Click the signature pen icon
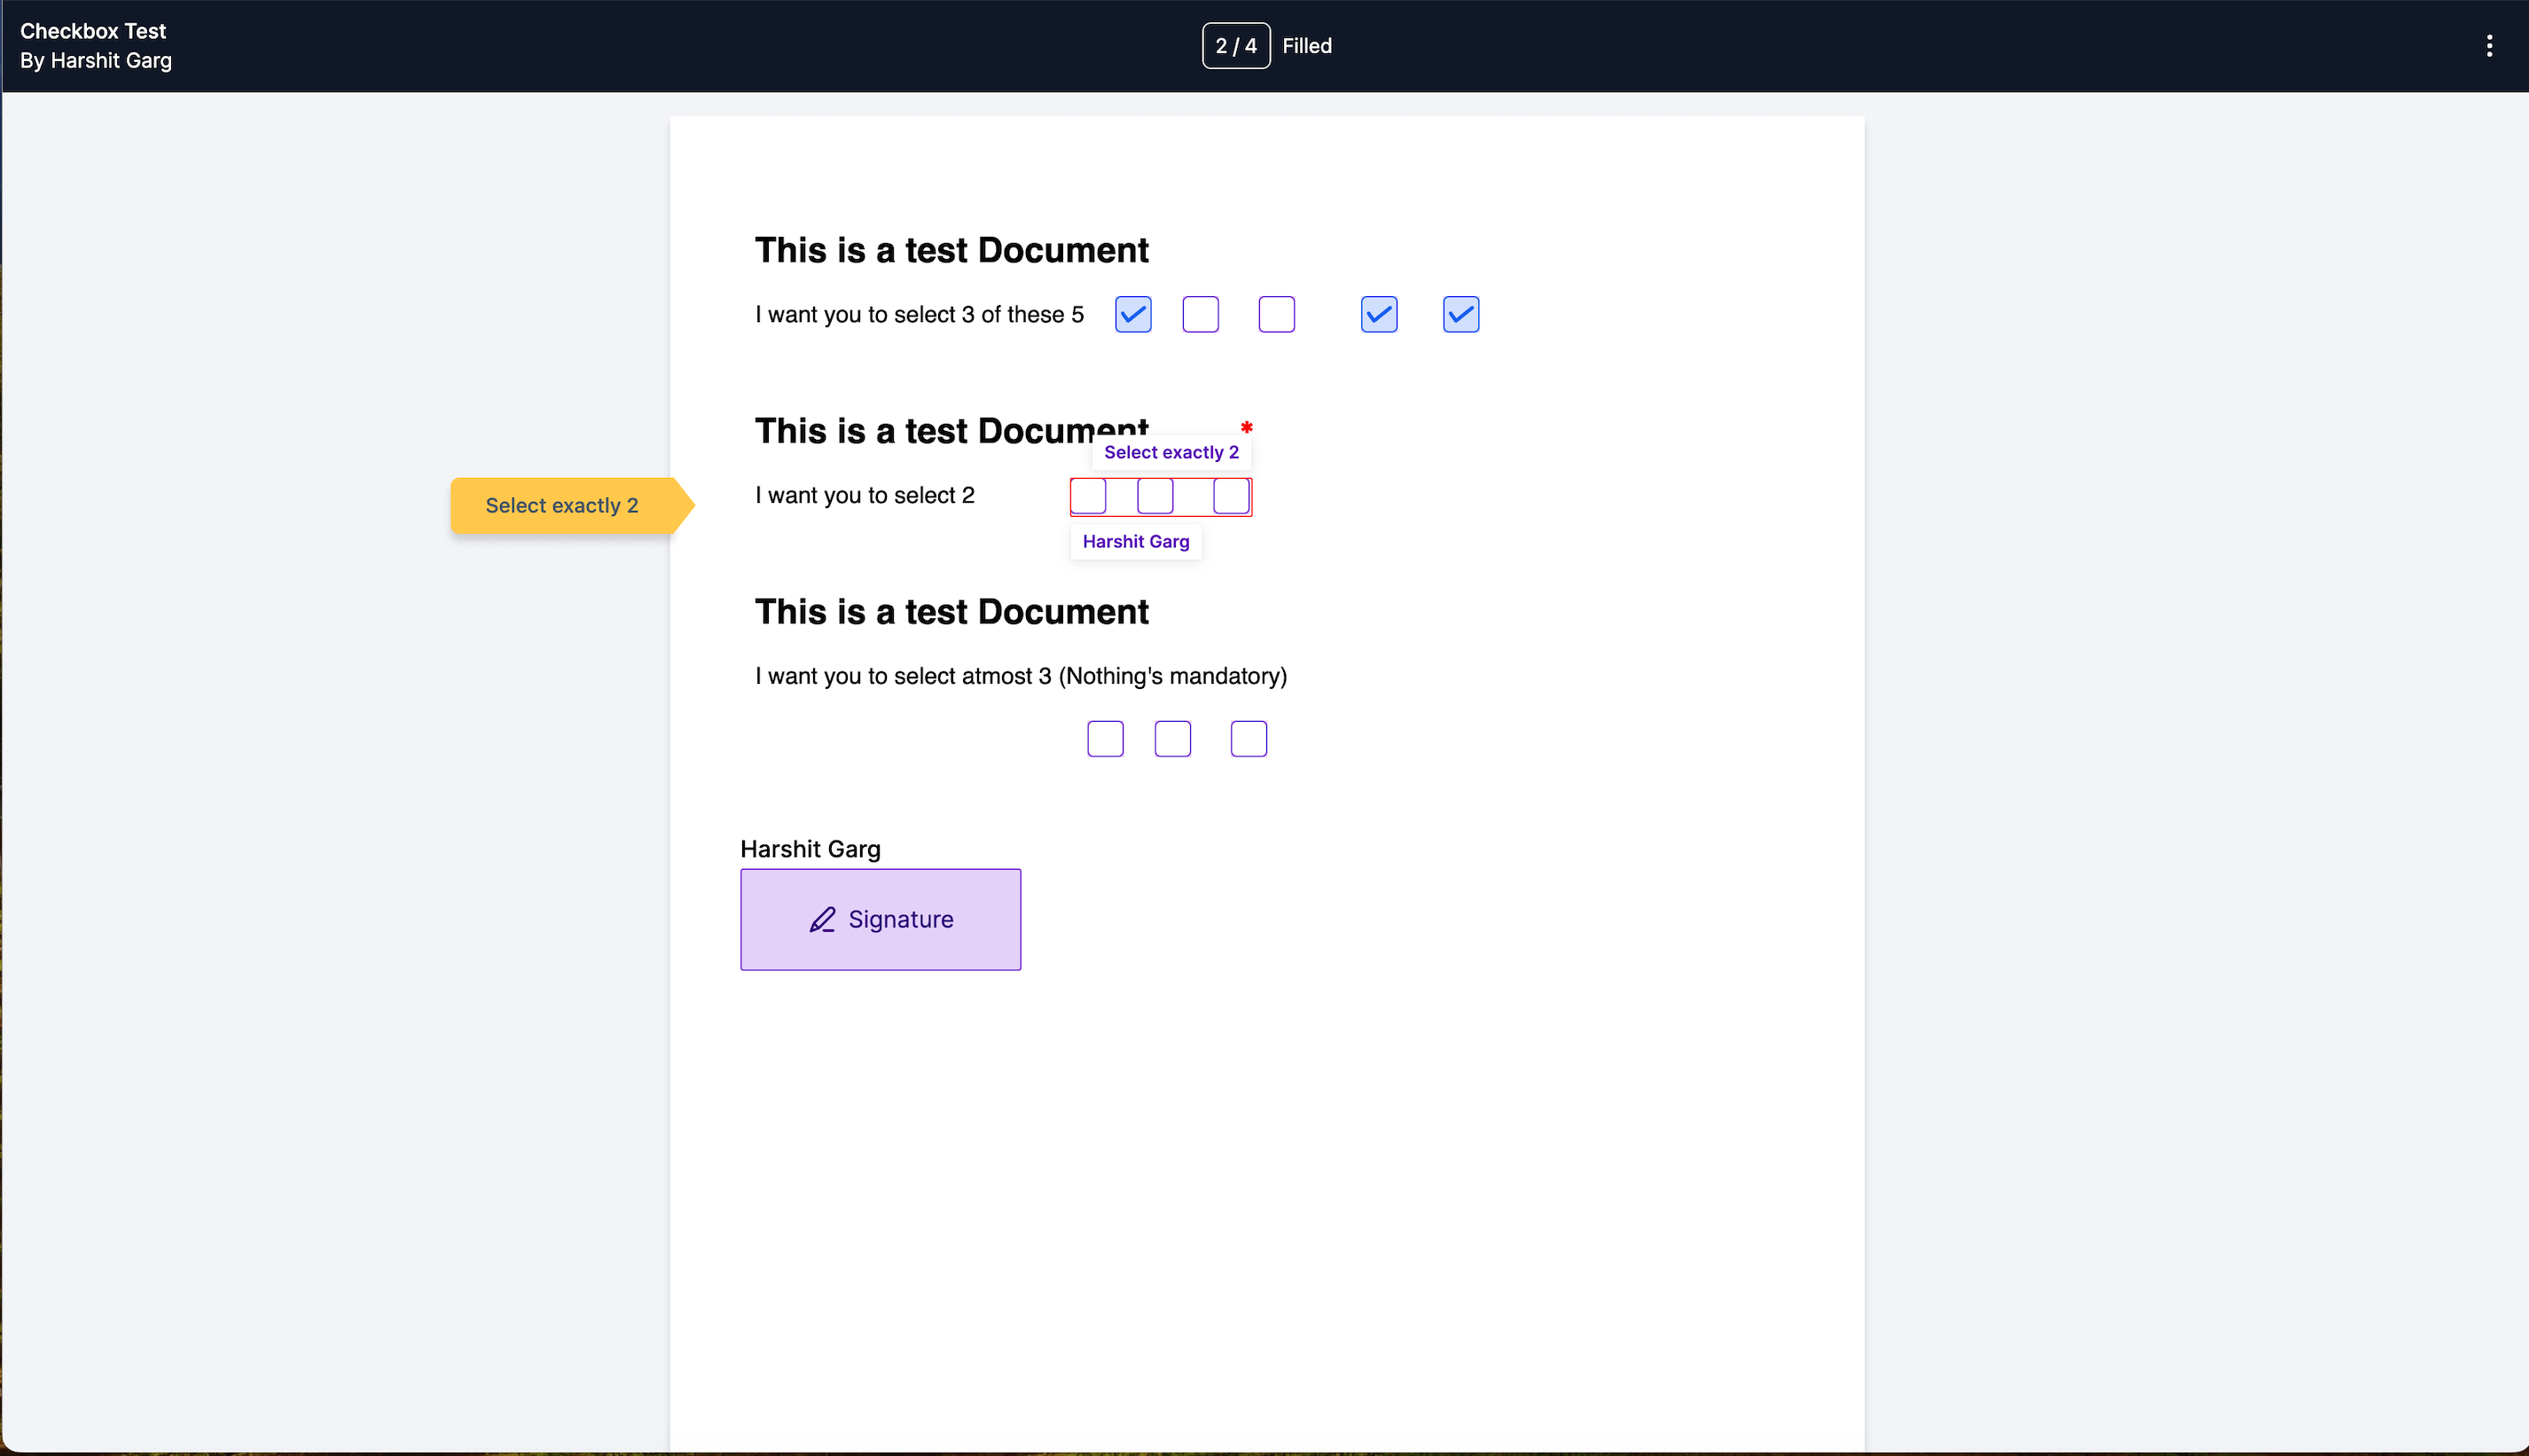The image size is (2529, 1456). [x=822, y=920]
